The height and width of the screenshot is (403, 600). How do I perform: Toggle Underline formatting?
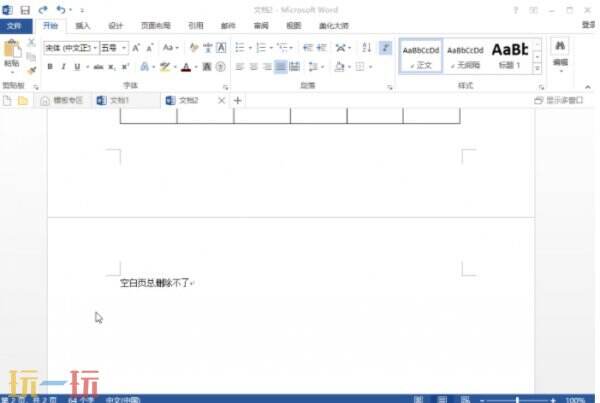point(77,67)
